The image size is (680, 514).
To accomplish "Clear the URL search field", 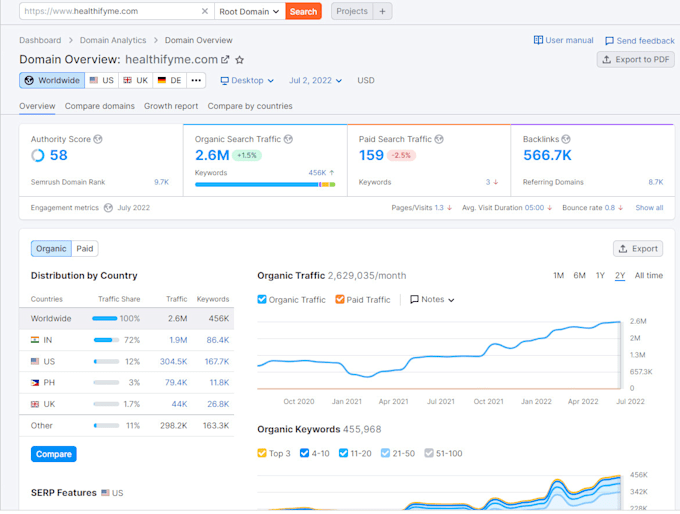I will pyautogui.click(x=205, y=11).
